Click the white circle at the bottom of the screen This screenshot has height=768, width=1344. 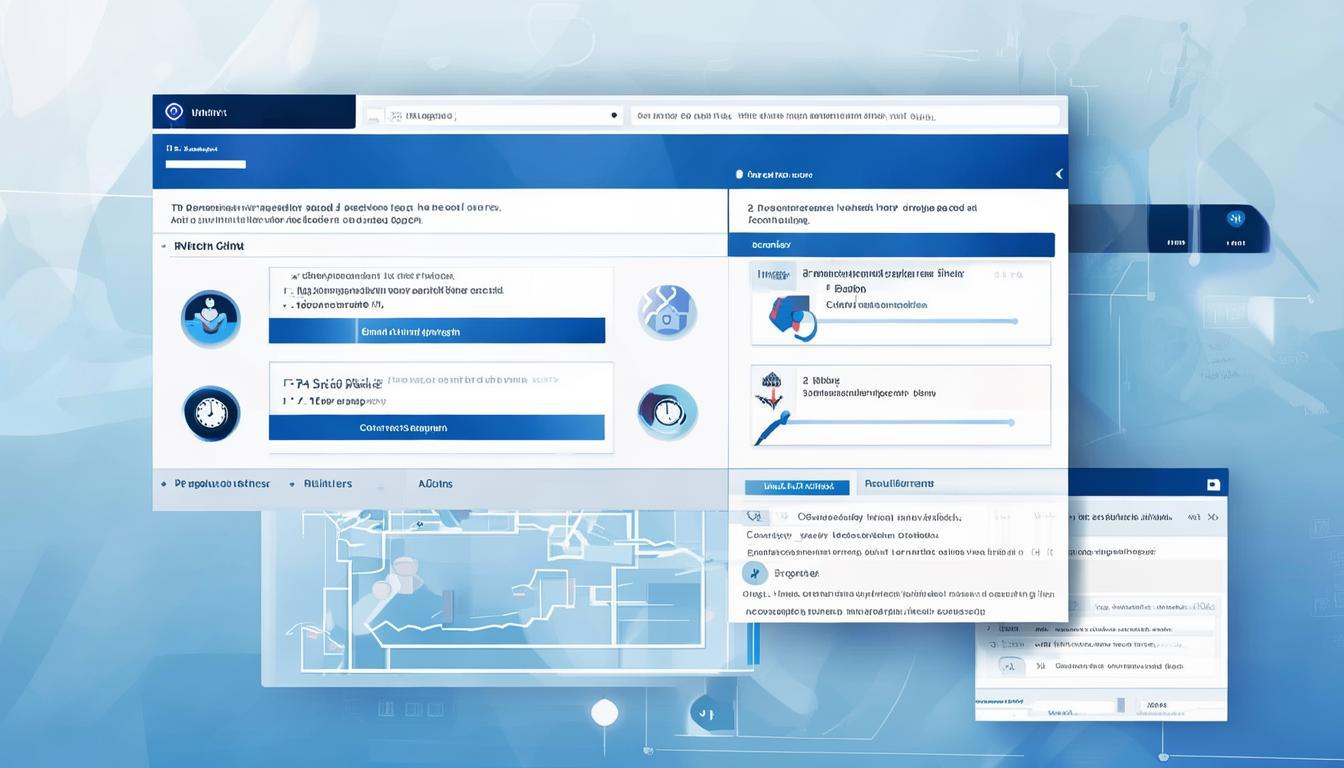tap(604, 712)
